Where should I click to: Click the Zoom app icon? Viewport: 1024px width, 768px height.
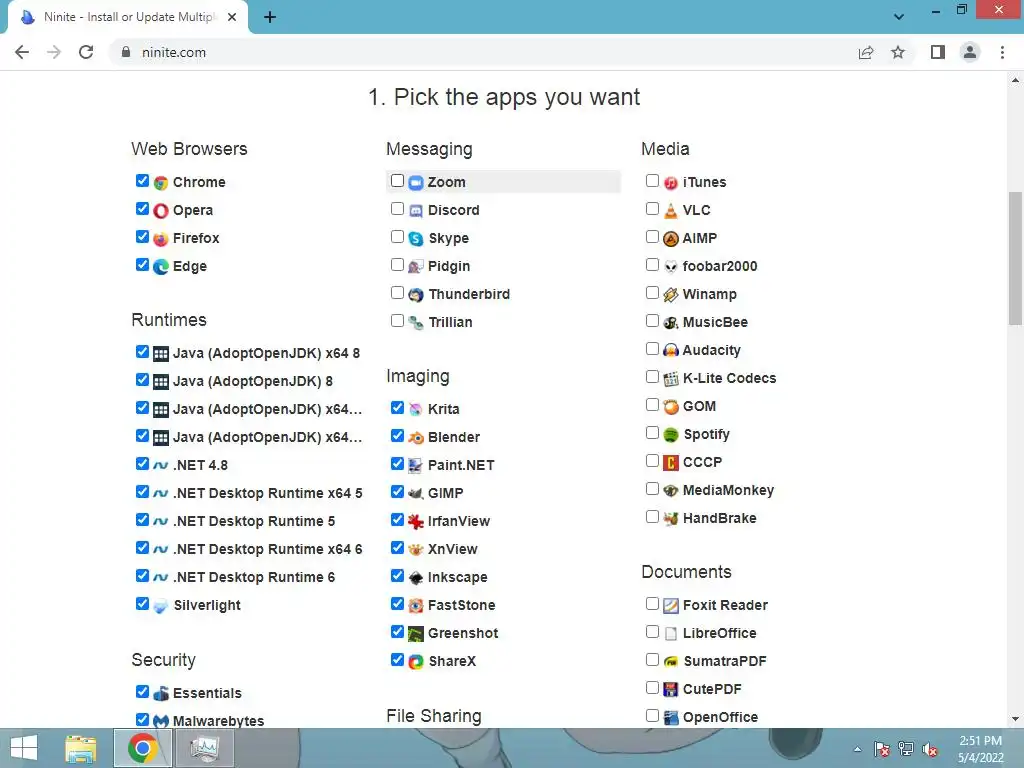point(416,183)
